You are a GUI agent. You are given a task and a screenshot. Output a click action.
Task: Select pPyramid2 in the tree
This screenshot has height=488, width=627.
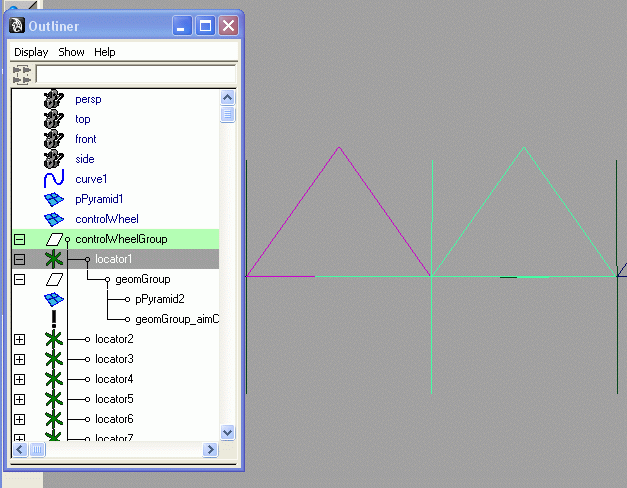(160, 299)
